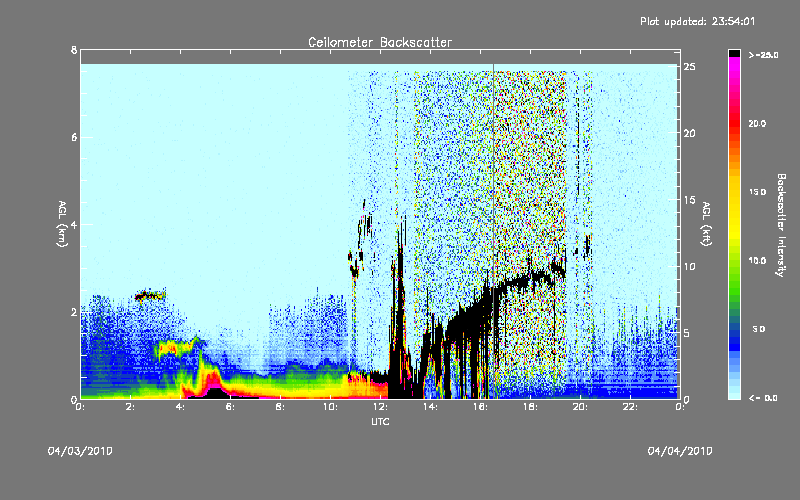The image size is (800, 500).
Task: Click the '15' kft tick on right axis
Action: click(x=689, y=200)
